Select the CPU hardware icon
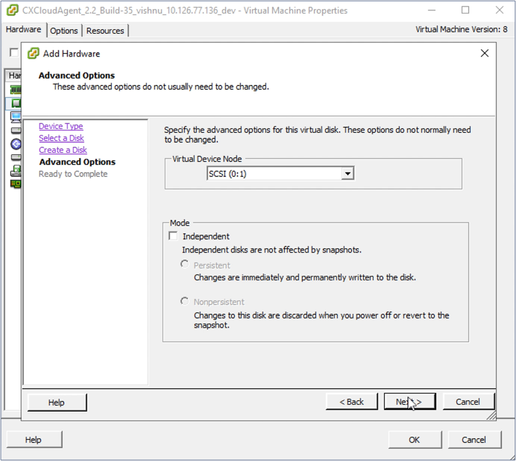Viewport: 516px width, 461px height. pyautogui.click(x=16, y=103)
